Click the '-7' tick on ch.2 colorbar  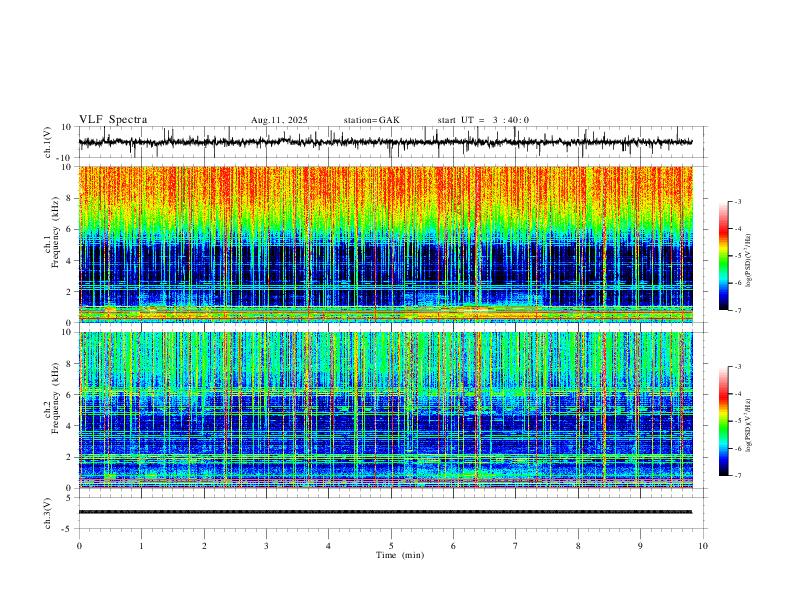pyautogui.click(x=737, y=475)
